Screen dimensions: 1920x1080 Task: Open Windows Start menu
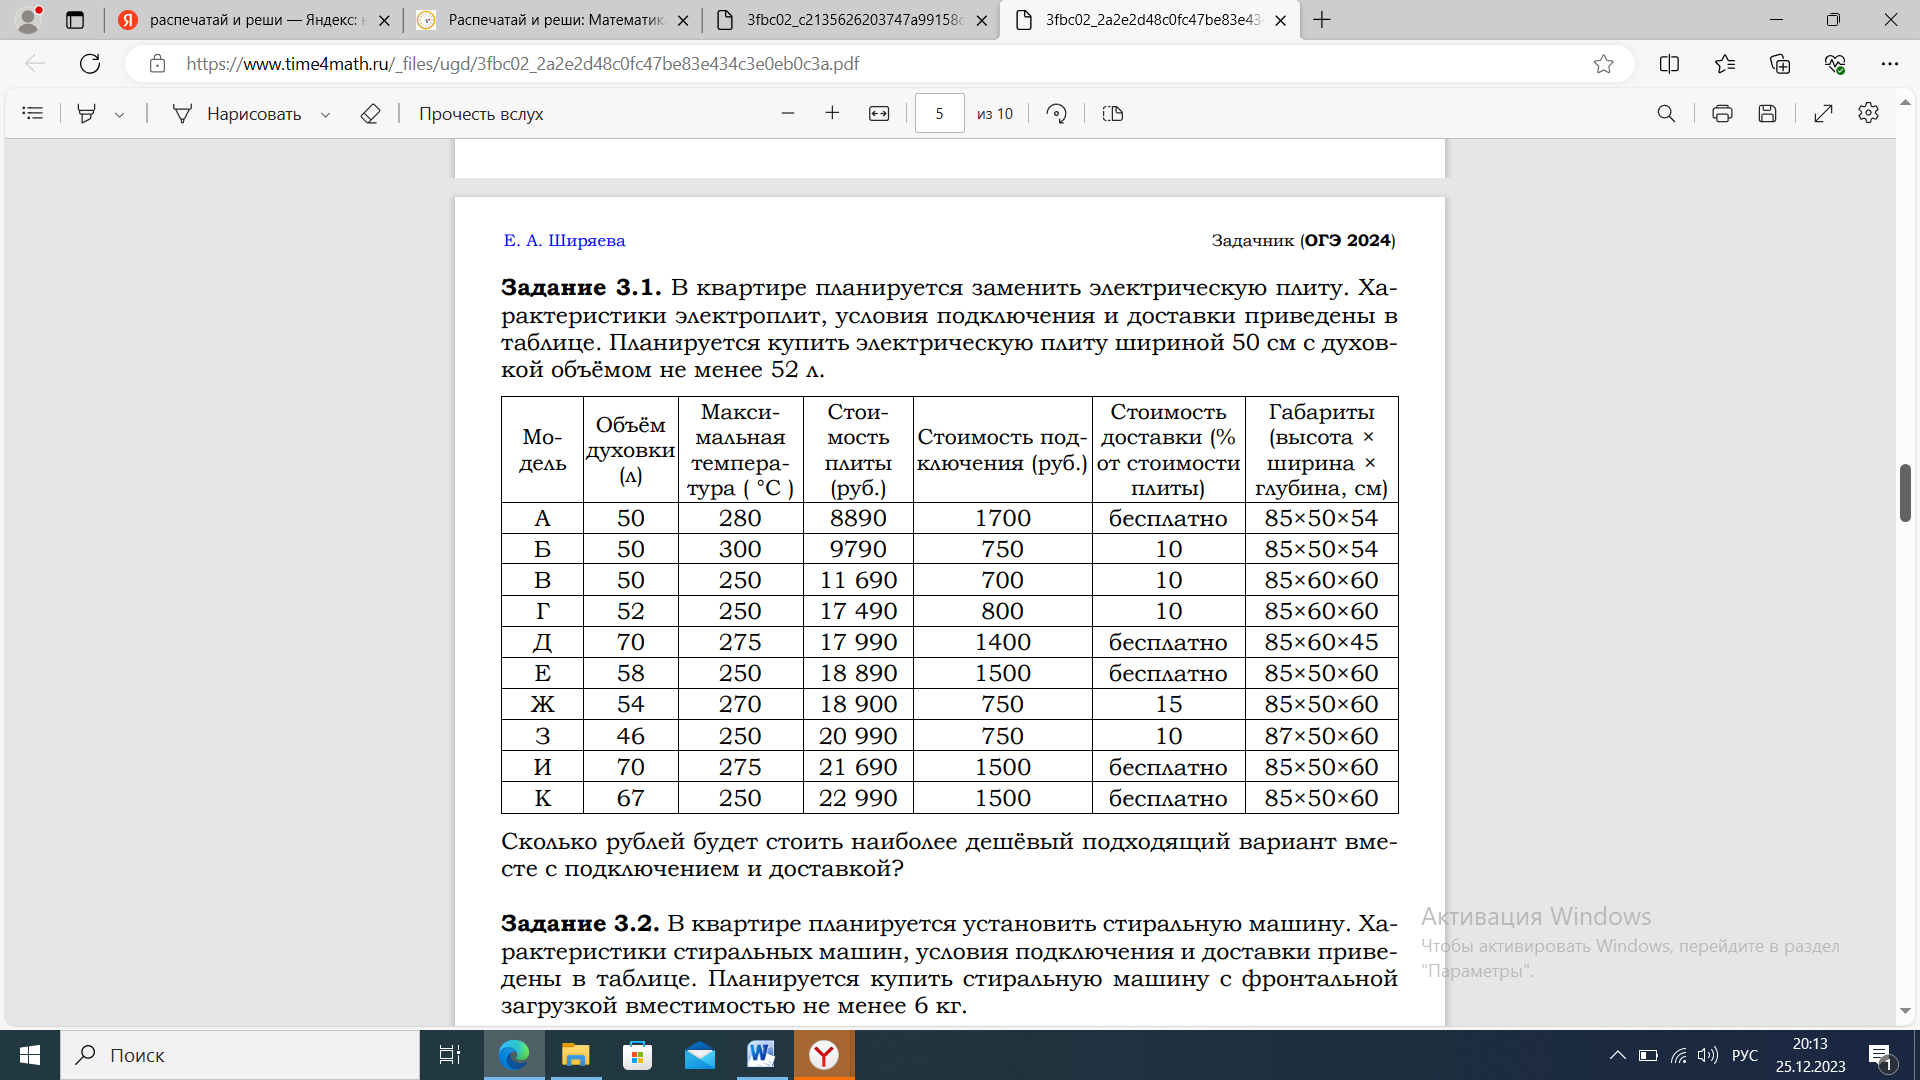[30, 1055]
